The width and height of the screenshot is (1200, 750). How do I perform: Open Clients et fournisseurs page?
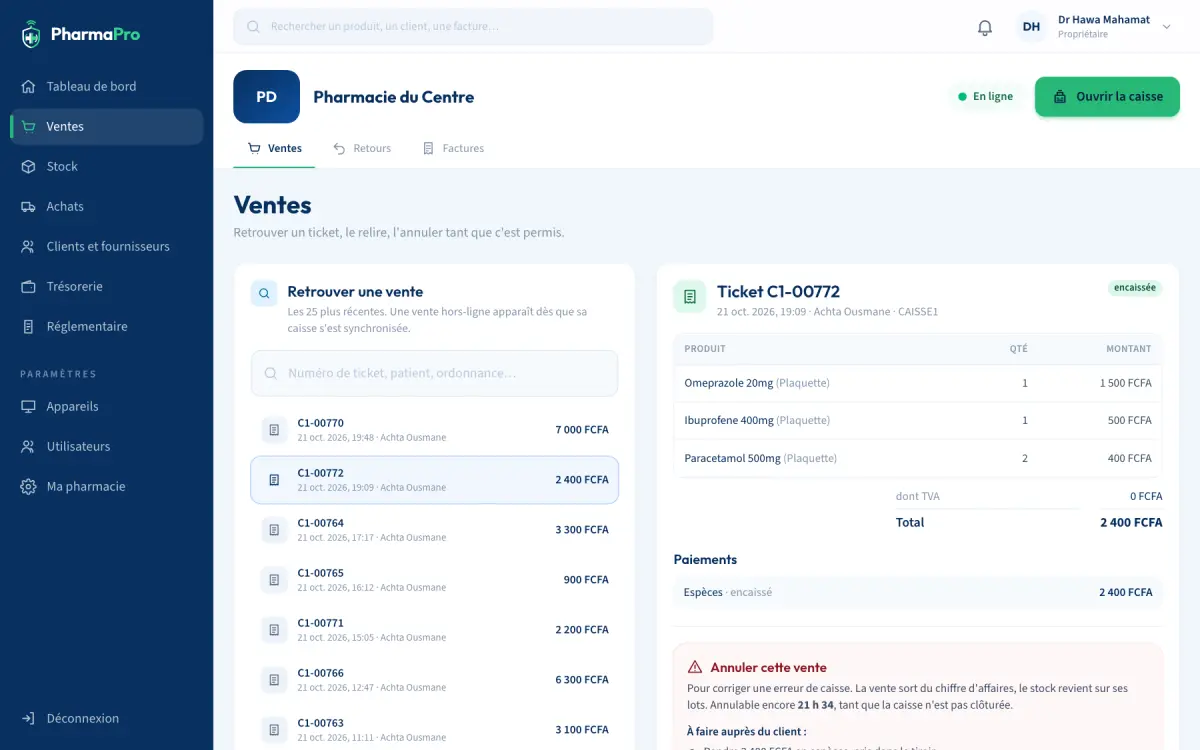[x=106, y=246]
